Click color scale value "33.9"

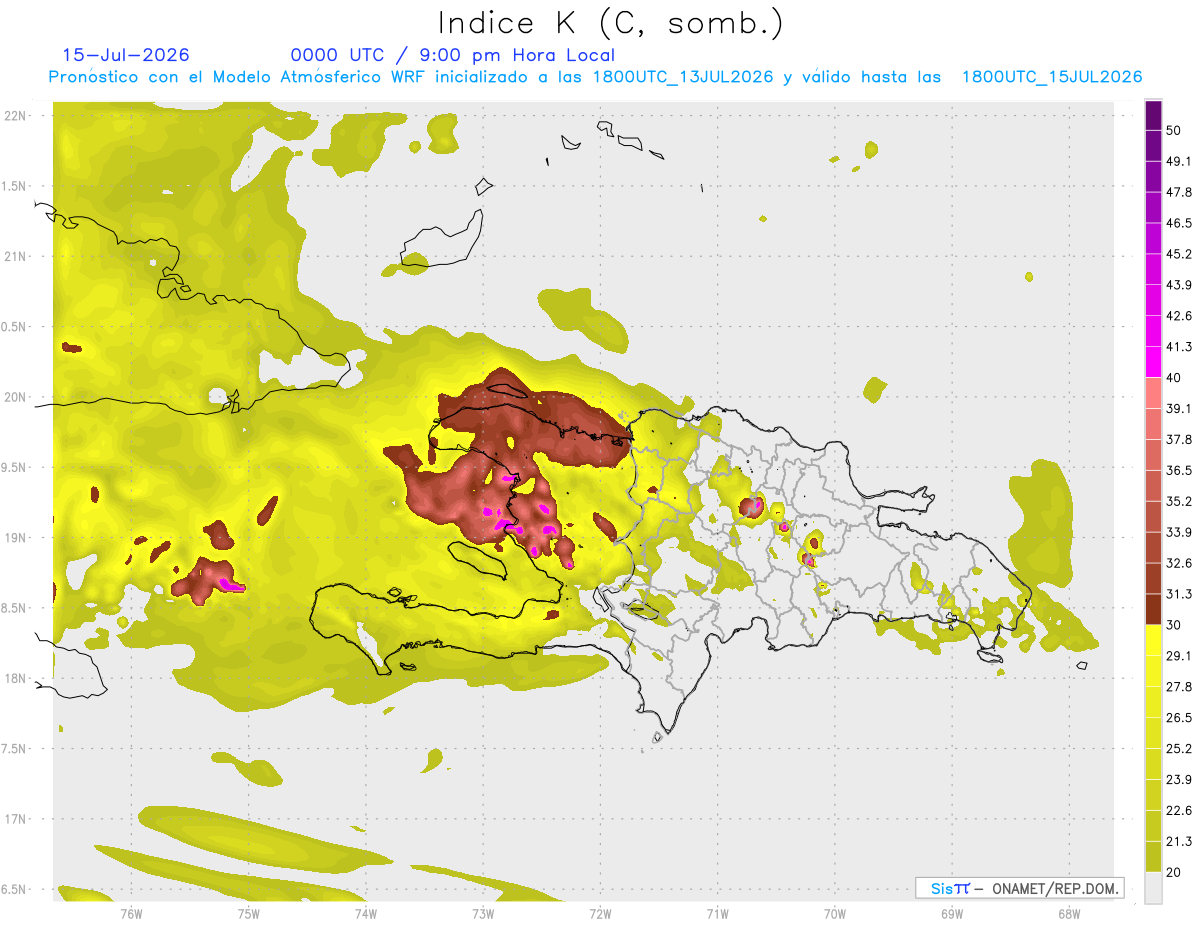tap(1179, 532)
